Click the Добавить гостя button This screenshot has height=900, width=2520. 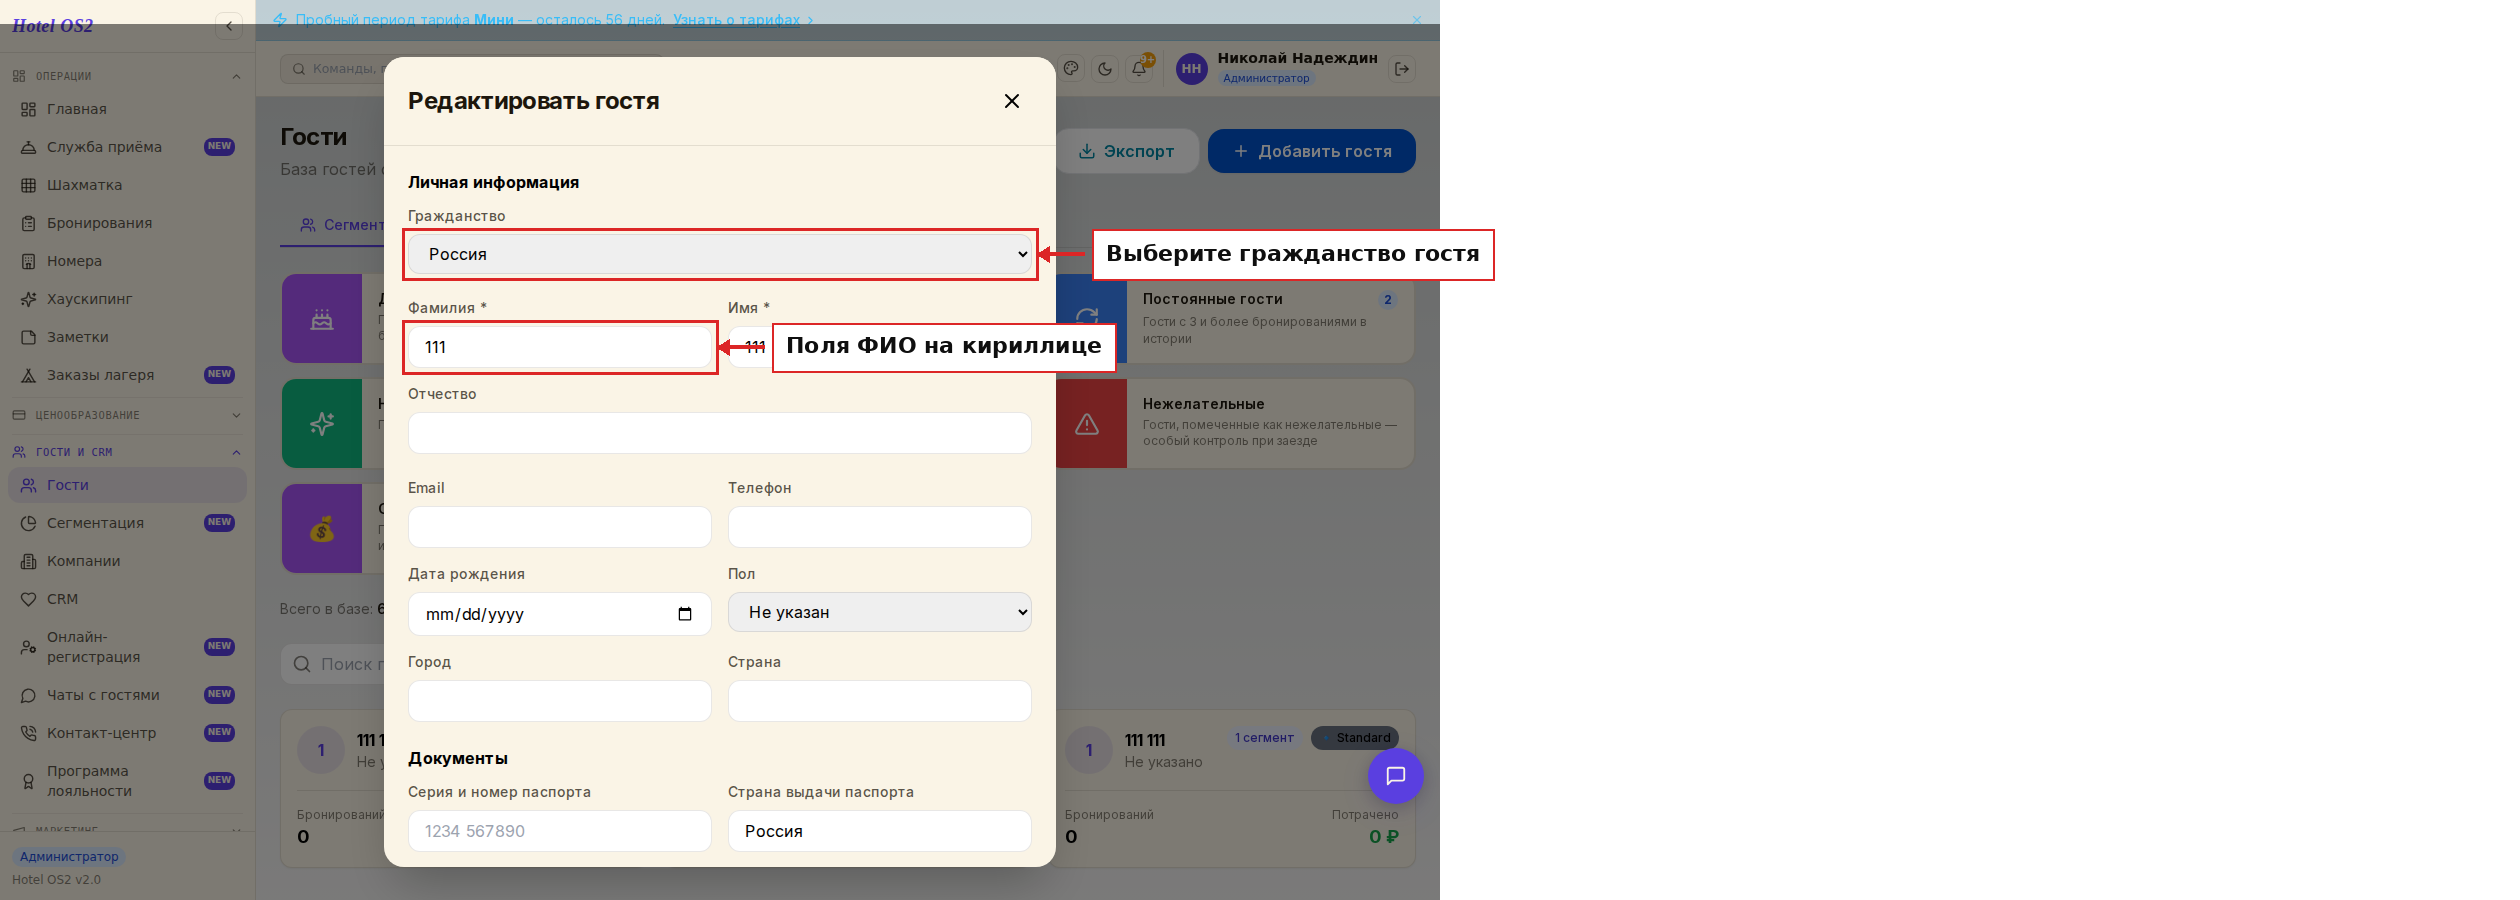[1312, 151]
